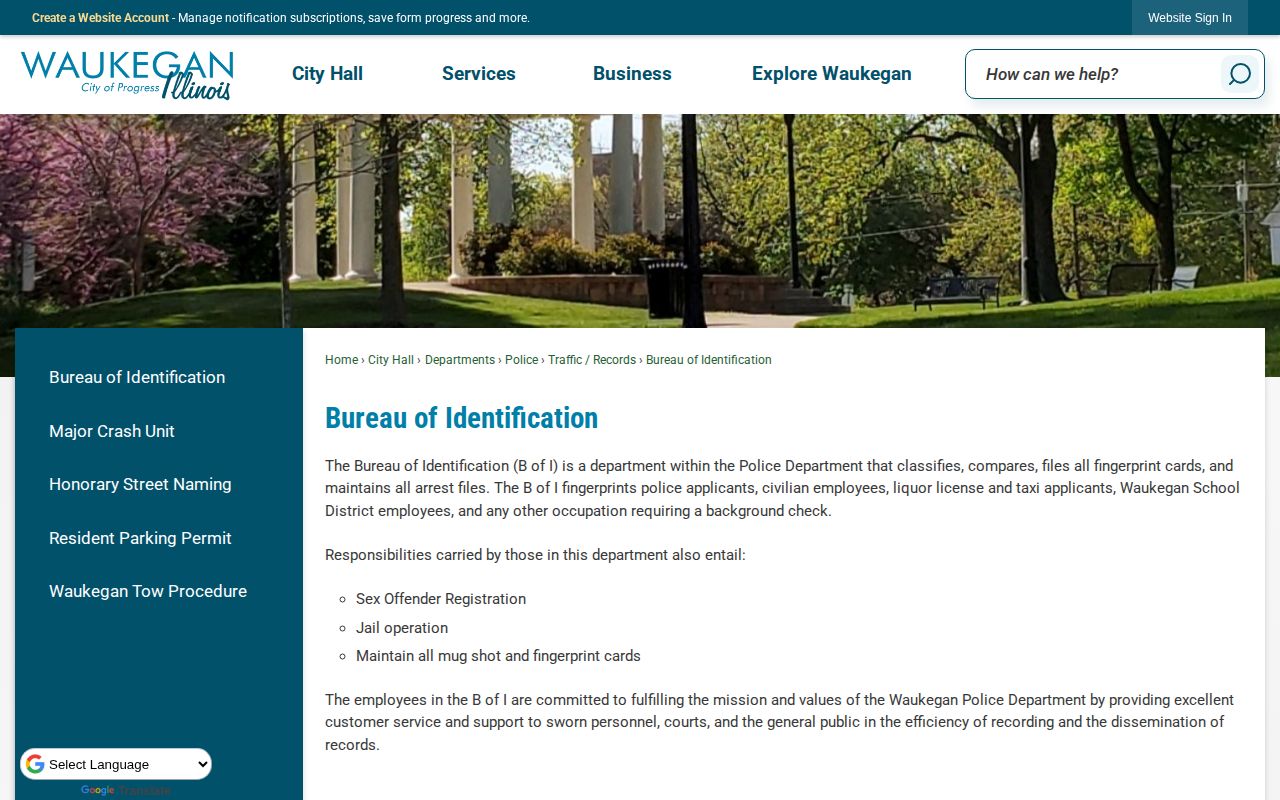This screenshot has height=800, width=1280.
Task: Open Traffic / Records breadcrumb link
Action: (592, 360)
